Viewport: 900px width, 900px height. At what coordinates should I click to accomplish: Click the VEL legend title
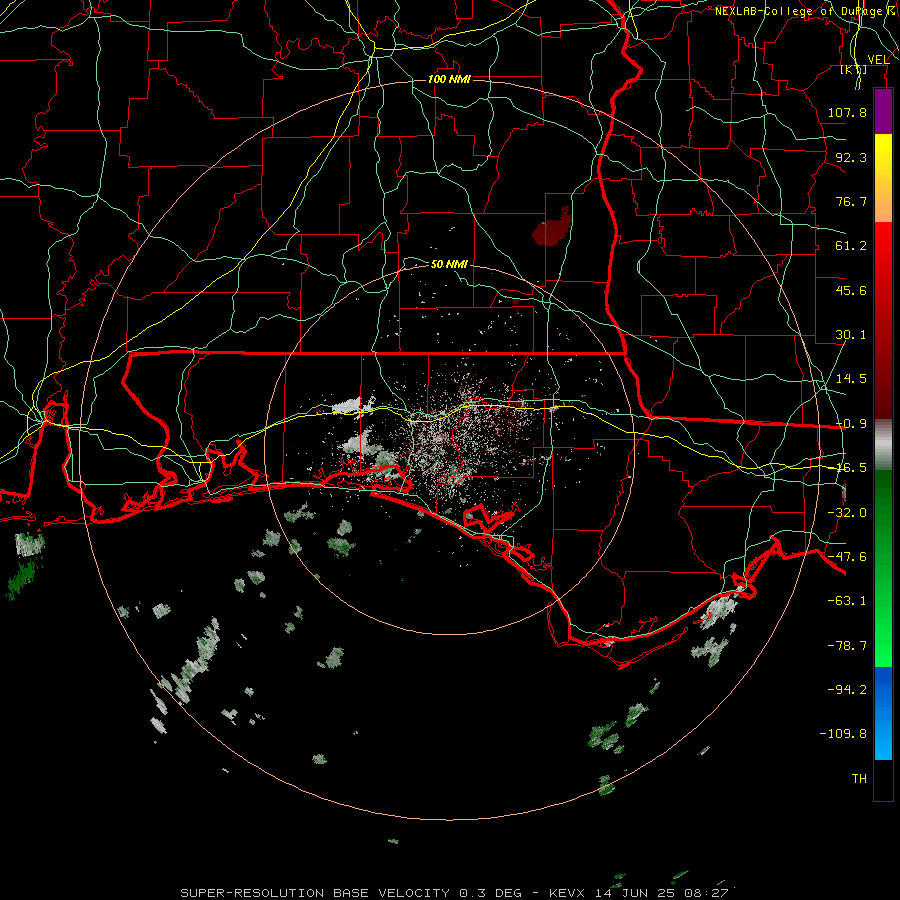[878, 60]
